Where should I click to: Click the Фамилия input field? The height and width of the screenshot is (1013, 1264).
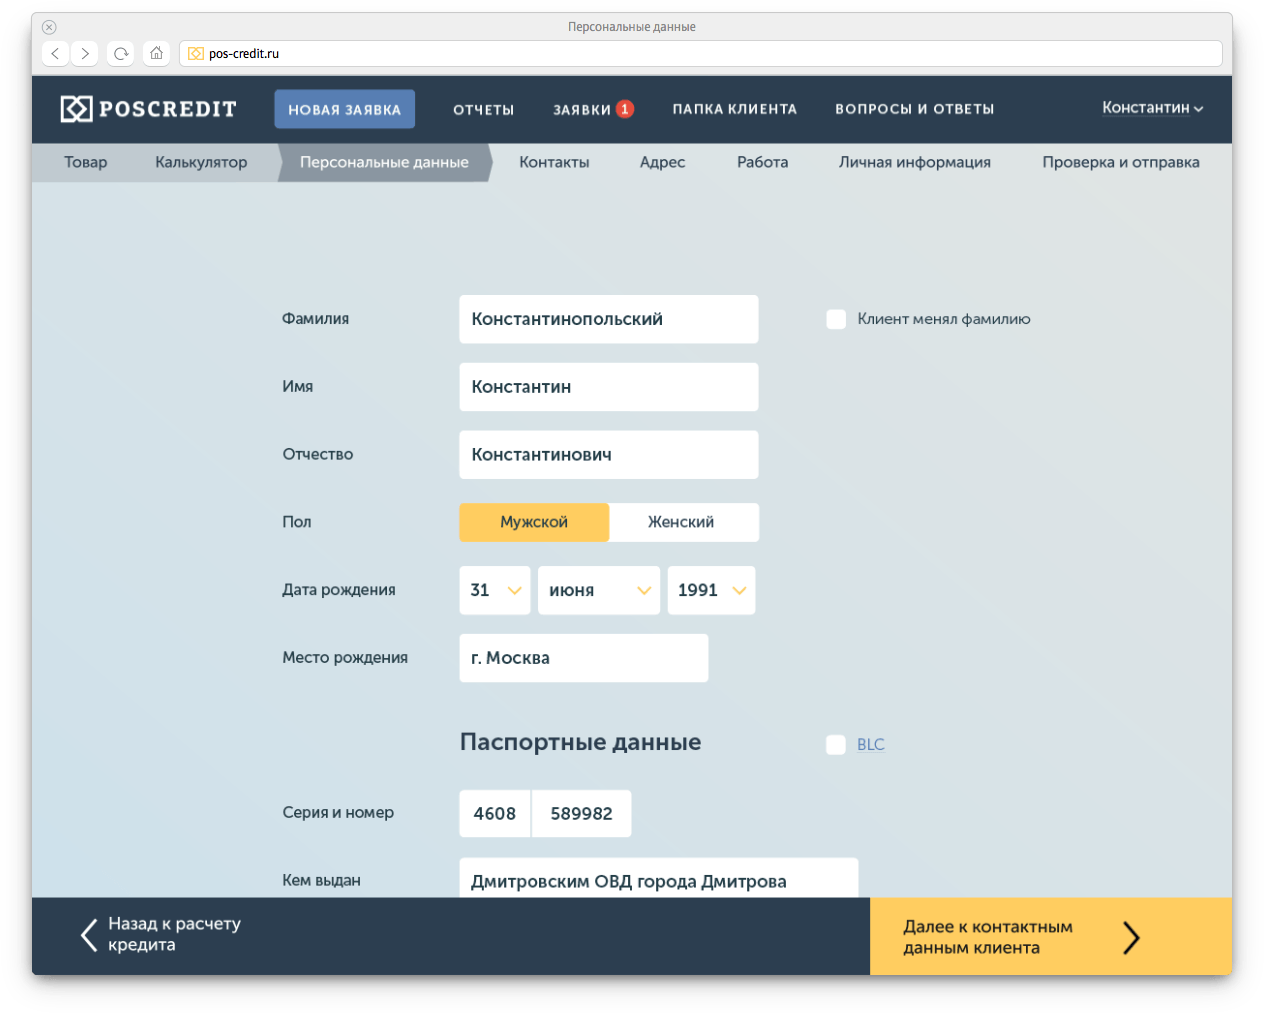coord(608,319)
